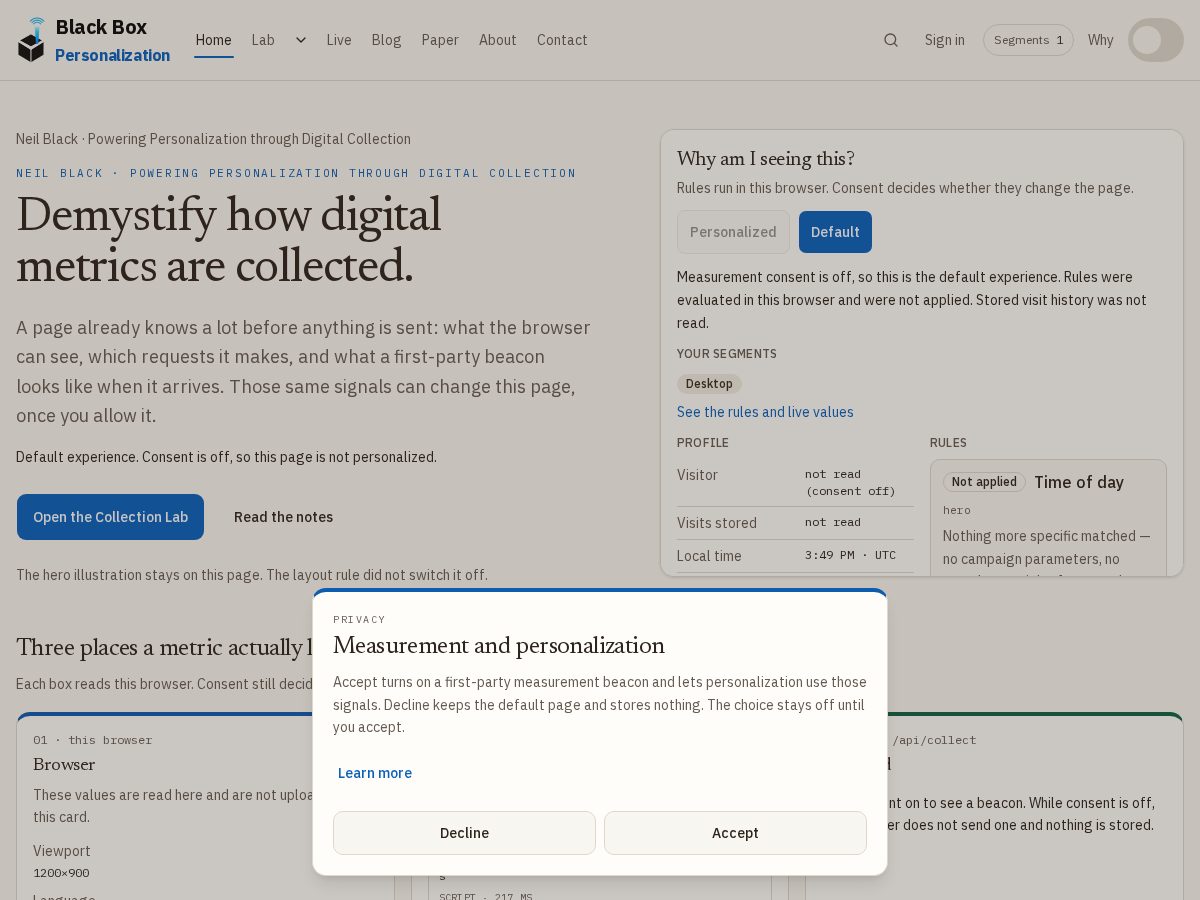Viewport: 1200px width, 900px height.
Task: Click the Why link in the header
Action: pyautogui.click(x=1100, y=40)
